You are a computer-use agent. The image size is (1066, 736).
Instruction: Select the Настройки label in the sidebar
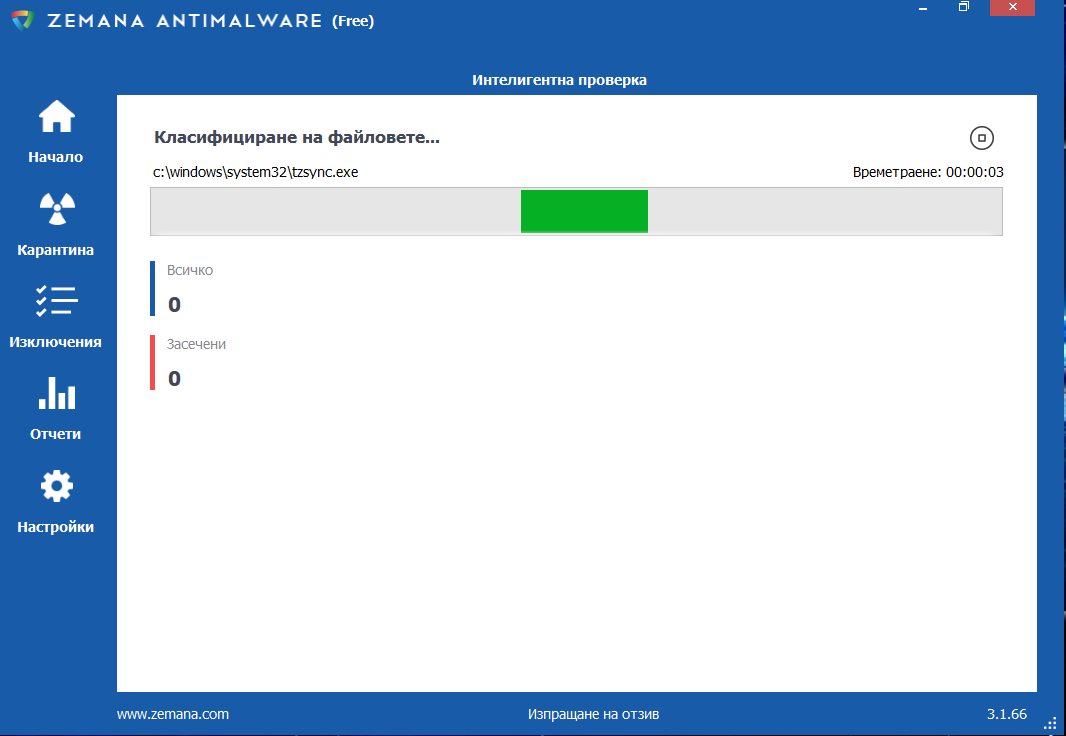[56, 527]
